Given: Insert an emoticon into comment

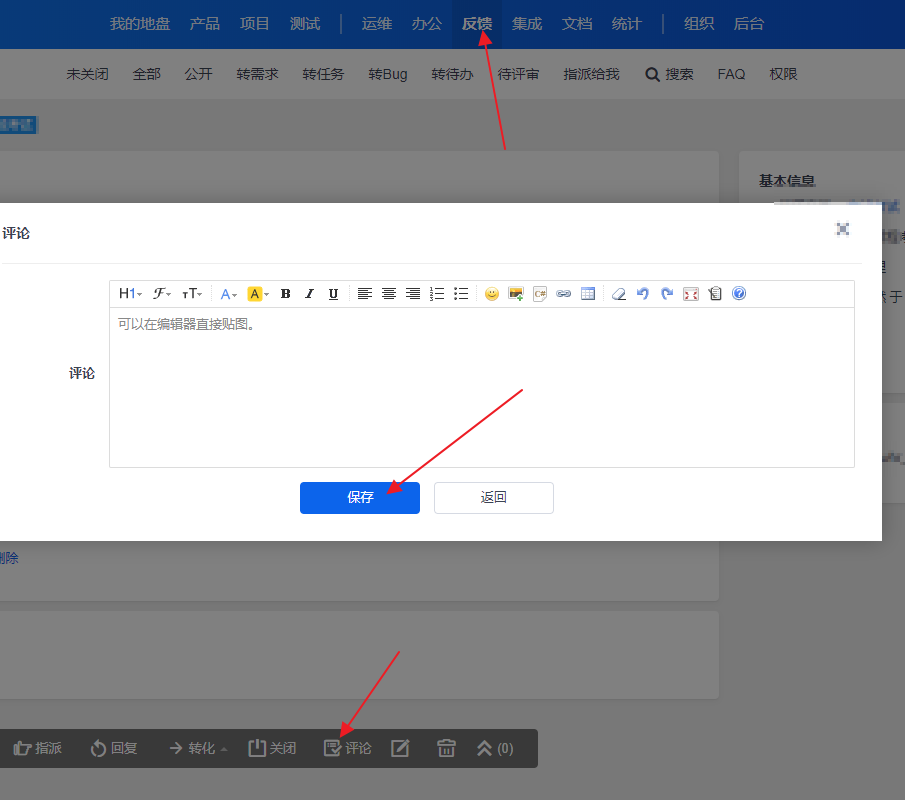Looking at the screenshot, I should [x=491, y=294].
